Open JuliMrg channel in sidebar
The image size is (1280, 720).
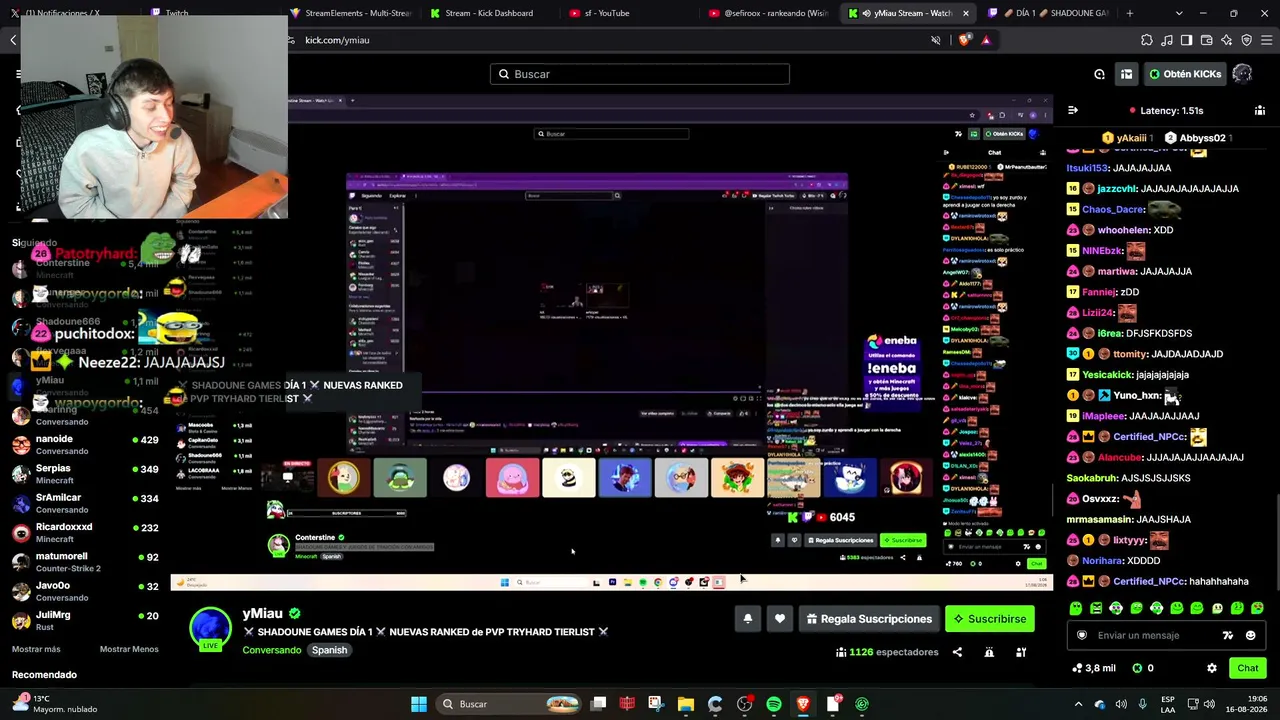(85, 620)
